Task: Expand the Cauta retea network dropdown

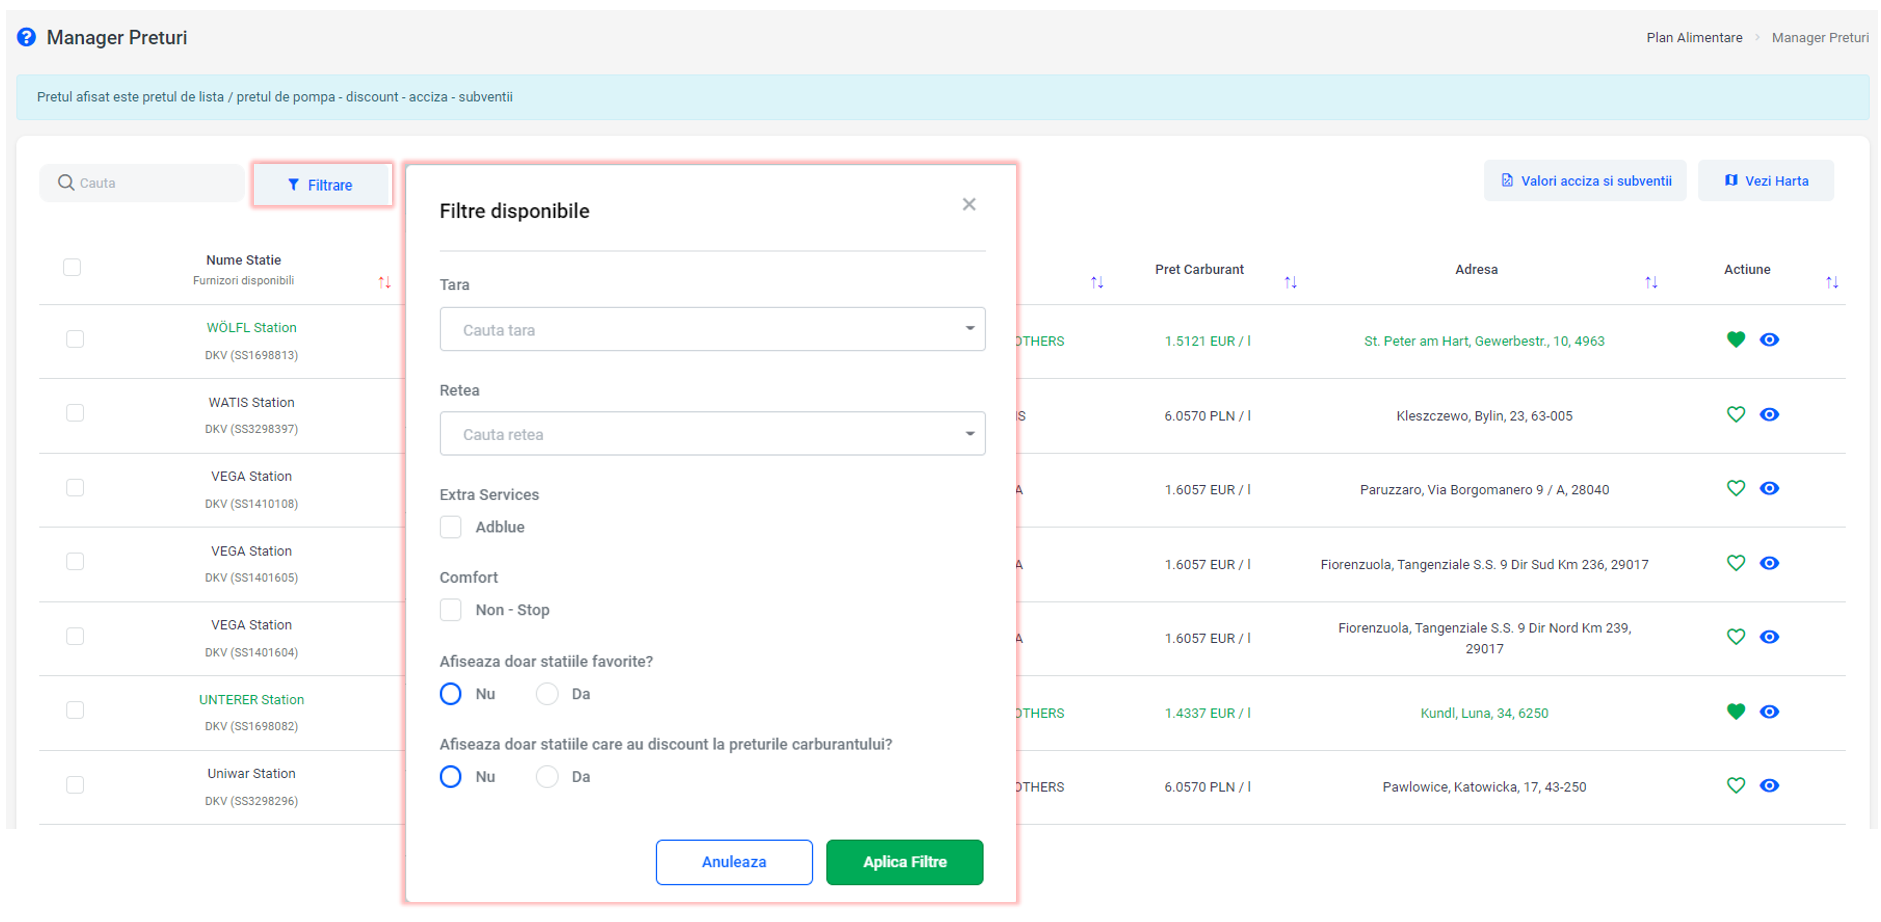Action: click(x=712, y=434)
